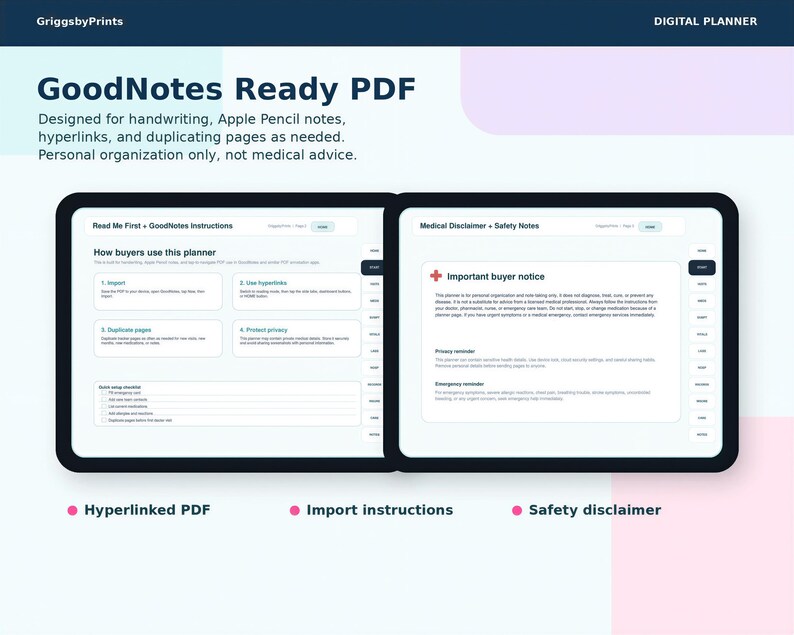
Task: Open VITALS side tab on Medical Disclaimer page
Action: click(702, 334)
